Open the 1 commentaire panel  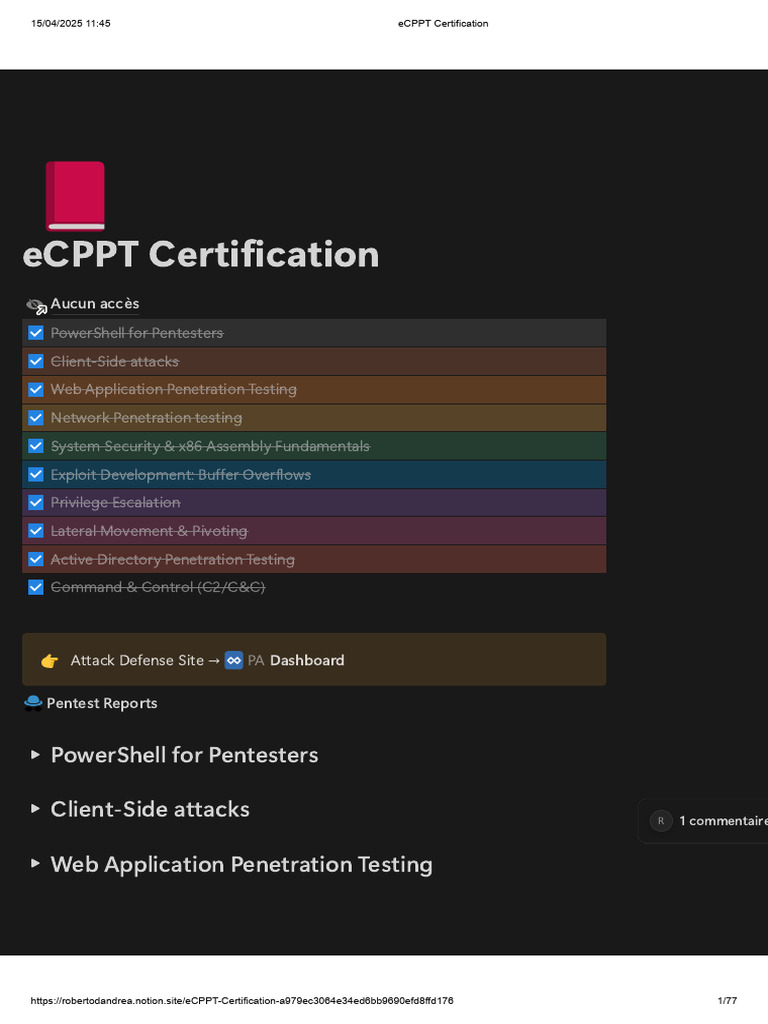pos(722,821)
